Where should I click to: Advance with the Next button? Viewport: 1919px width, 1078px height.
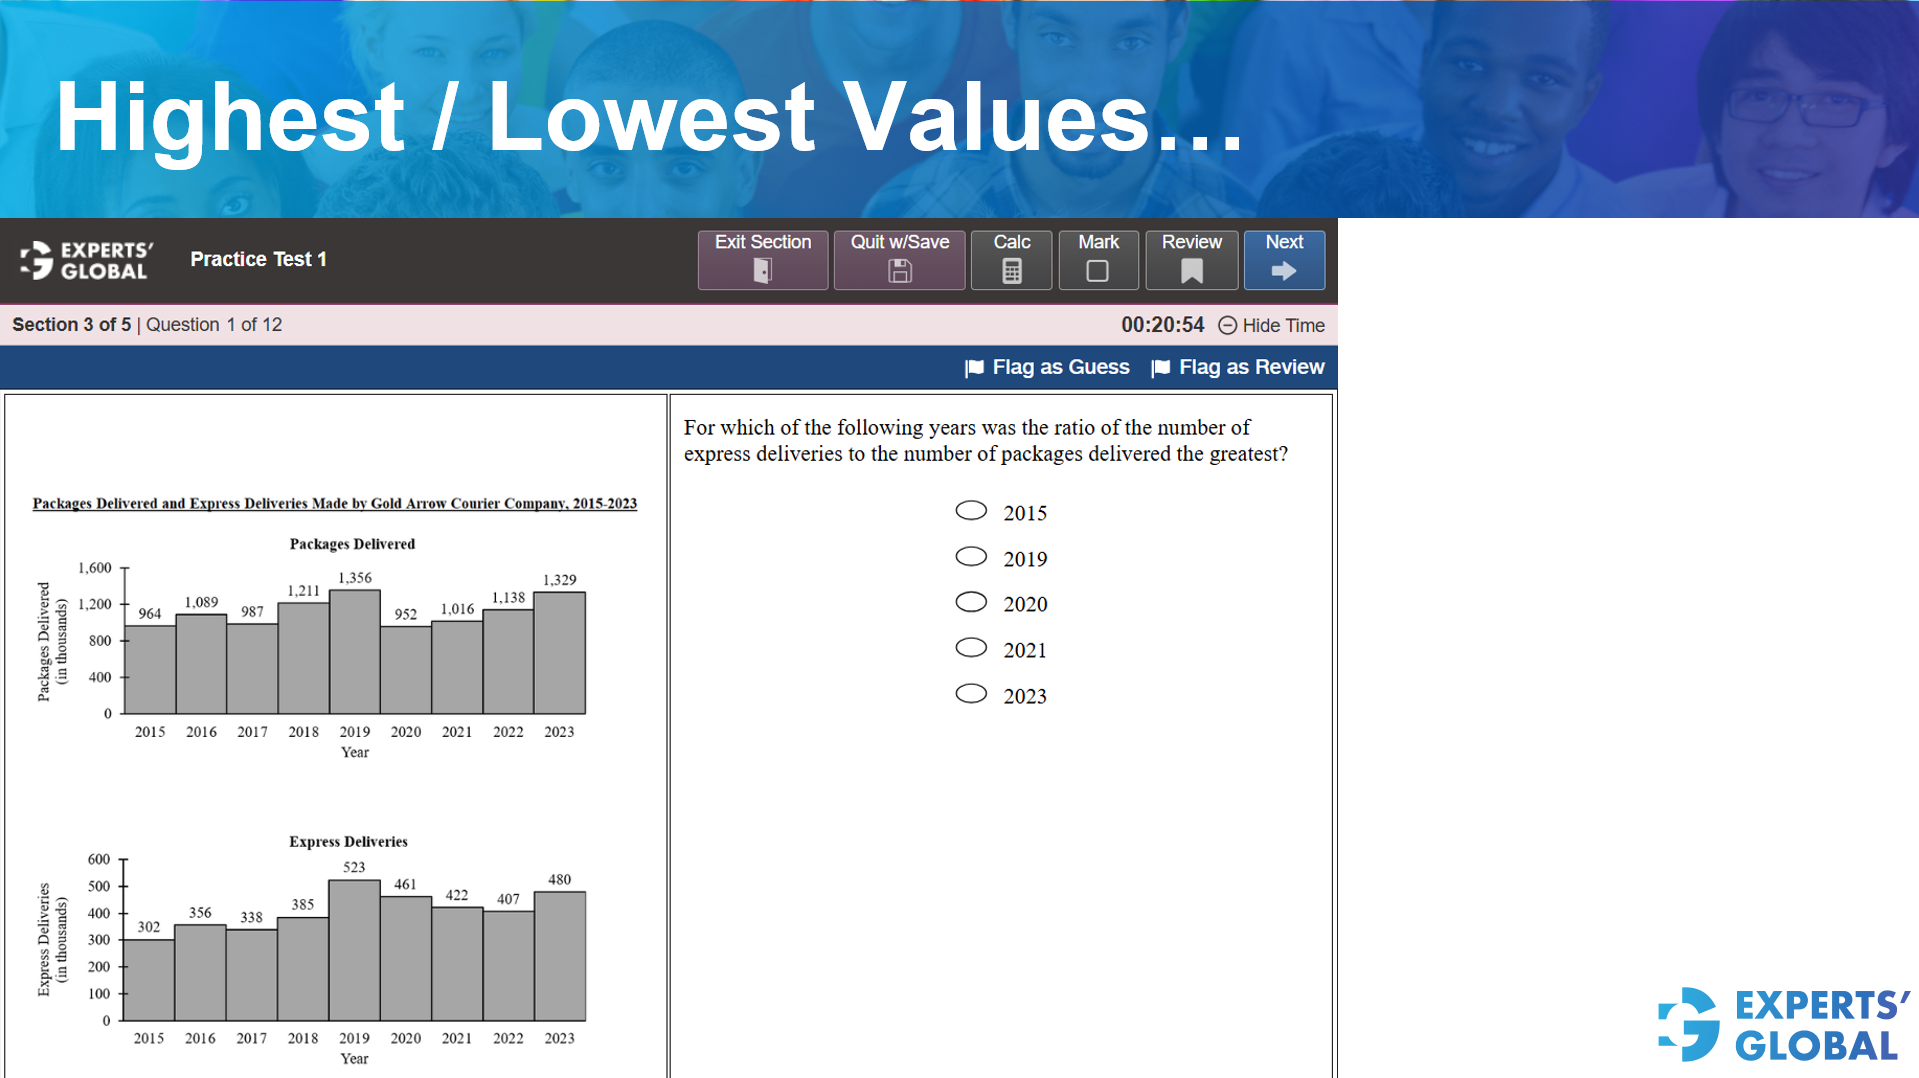(x=1283, y=259)
